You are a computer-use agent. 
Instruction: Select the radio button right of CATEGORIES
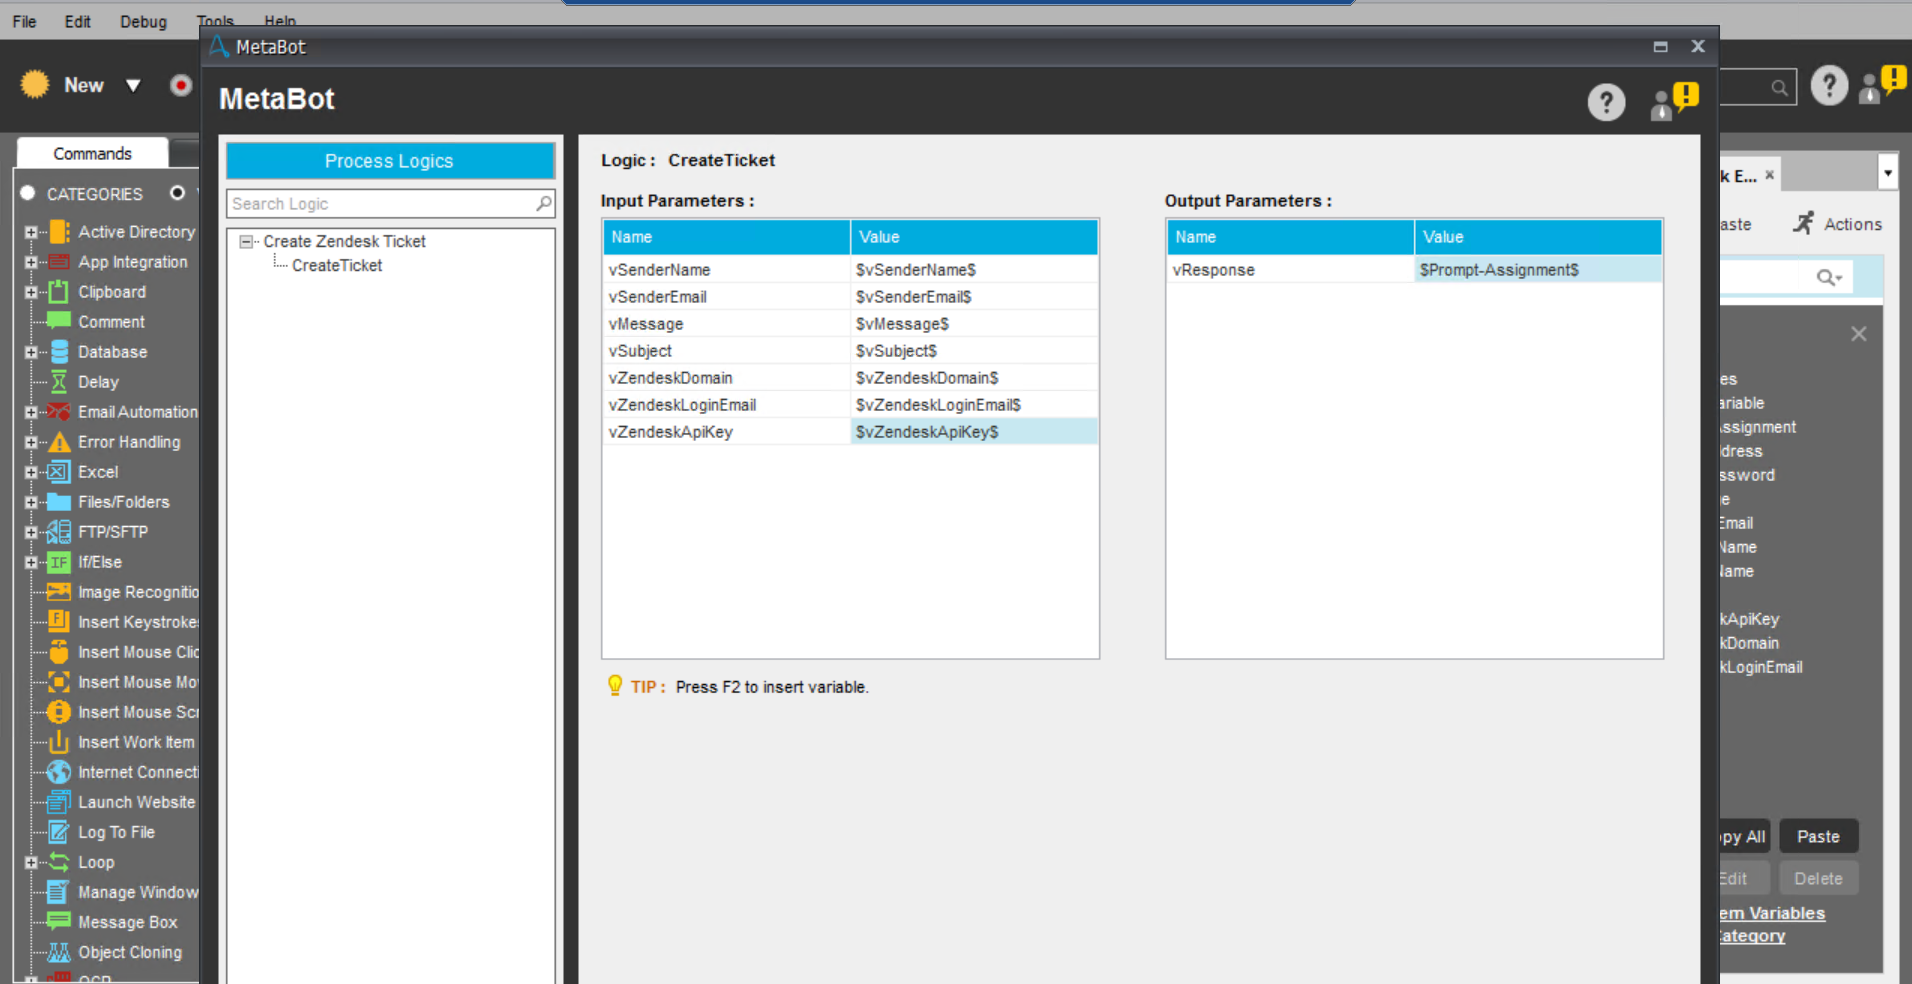coord(178,192)
